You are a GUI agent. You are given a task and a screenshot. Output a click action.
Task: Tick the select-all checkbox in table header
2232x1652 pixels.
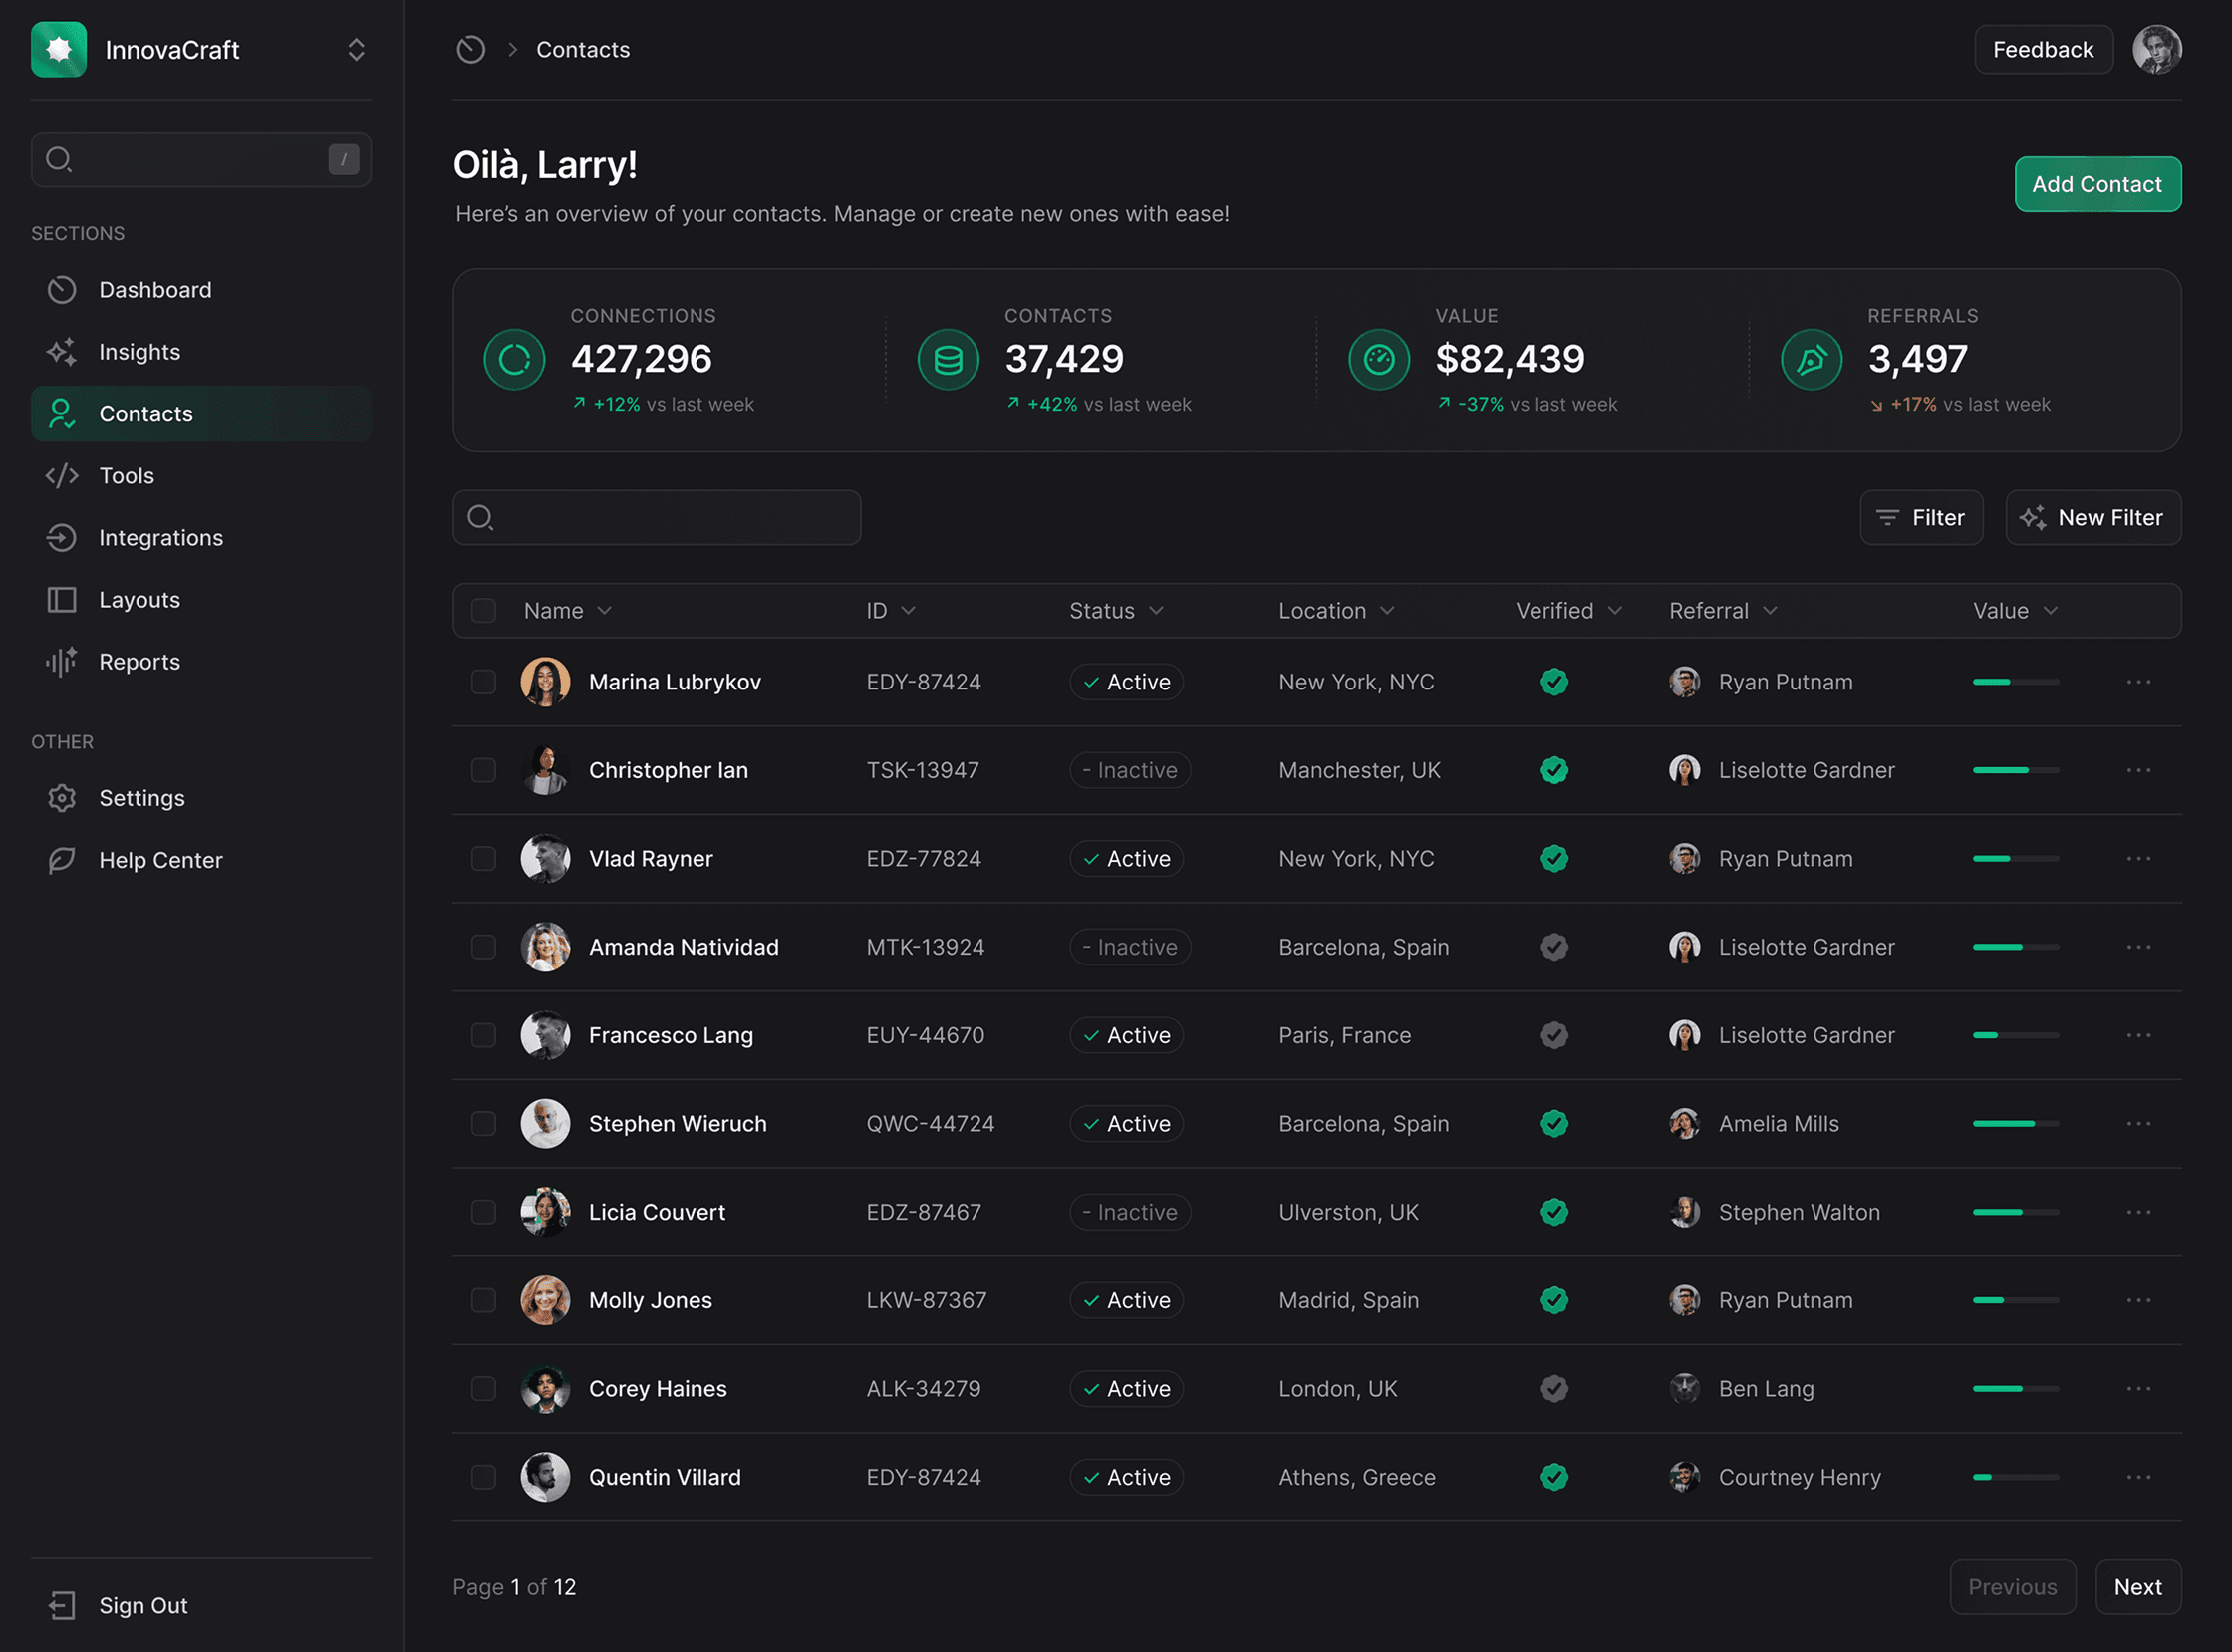pyautogui.click(x=484, y=611)
